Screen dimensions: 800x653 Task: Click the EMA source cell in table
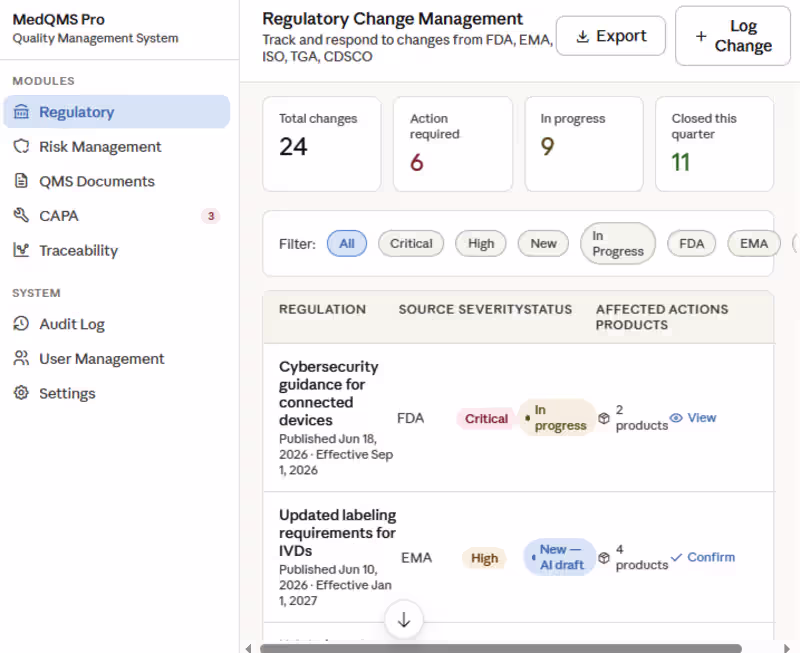(416, 558)
